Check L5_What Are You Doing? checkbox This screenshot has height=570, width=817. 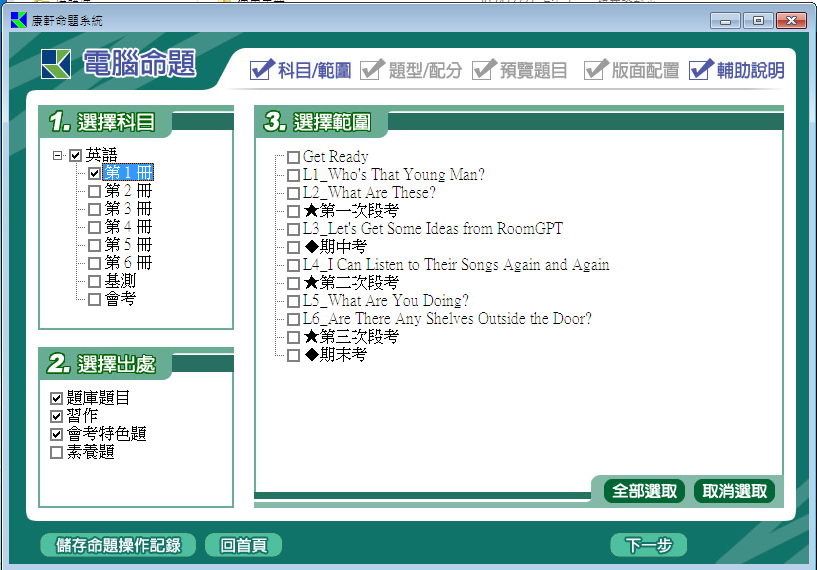pos(293,301)
